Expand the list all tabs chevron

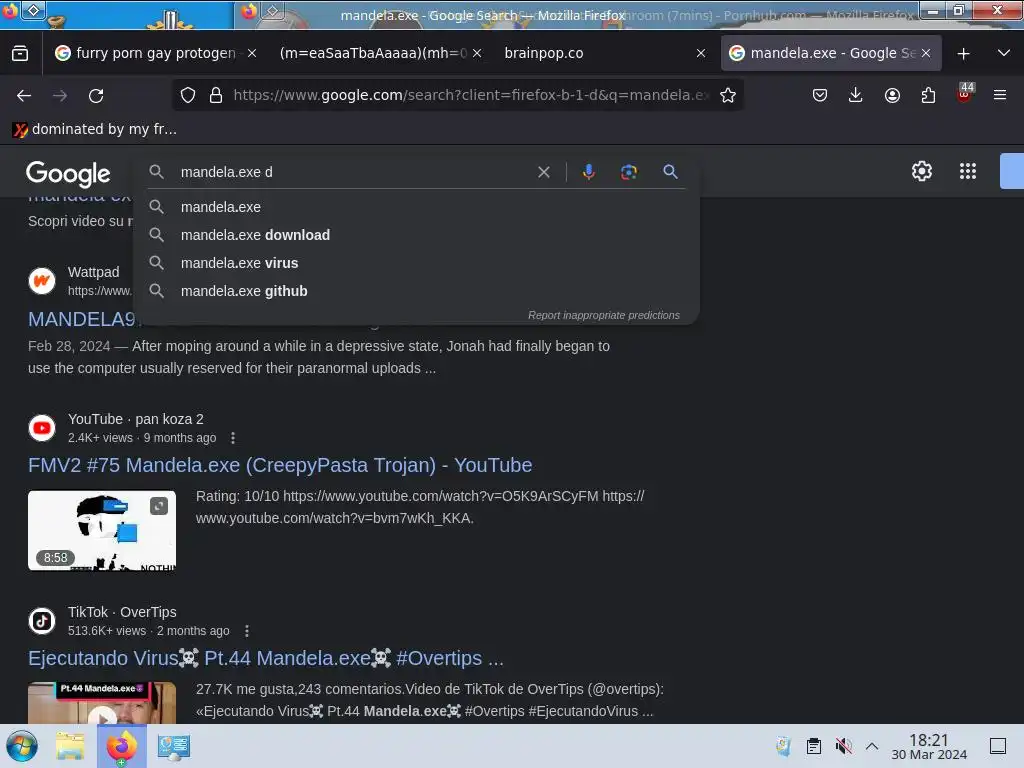point(1004,53)
